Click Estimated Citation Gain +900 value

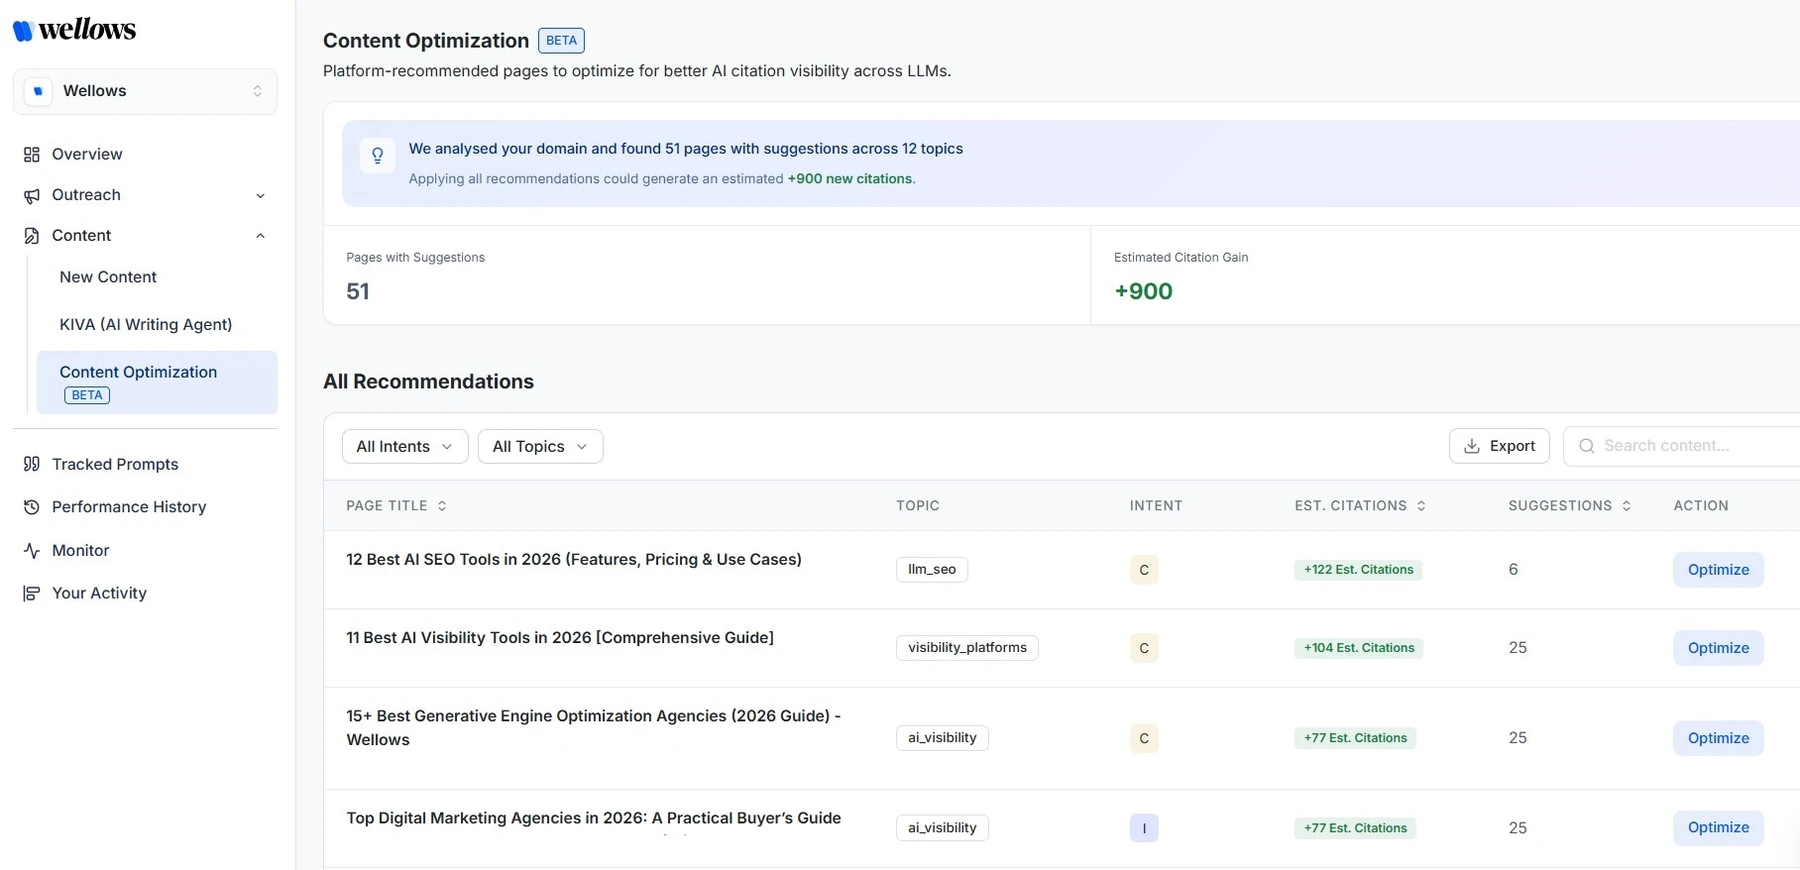pyautogui.click(x=1143, y=291)
